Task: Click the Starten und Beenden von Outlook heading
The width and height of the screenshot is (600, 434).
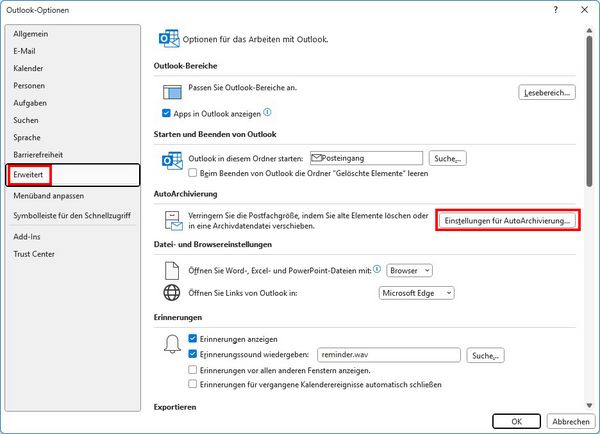Action: click(215, 134)
